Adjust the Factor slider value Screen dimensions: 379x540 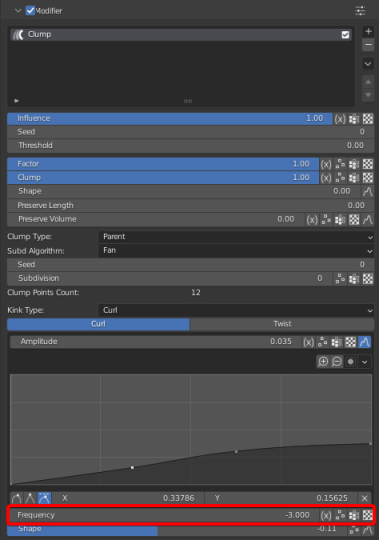163,164
